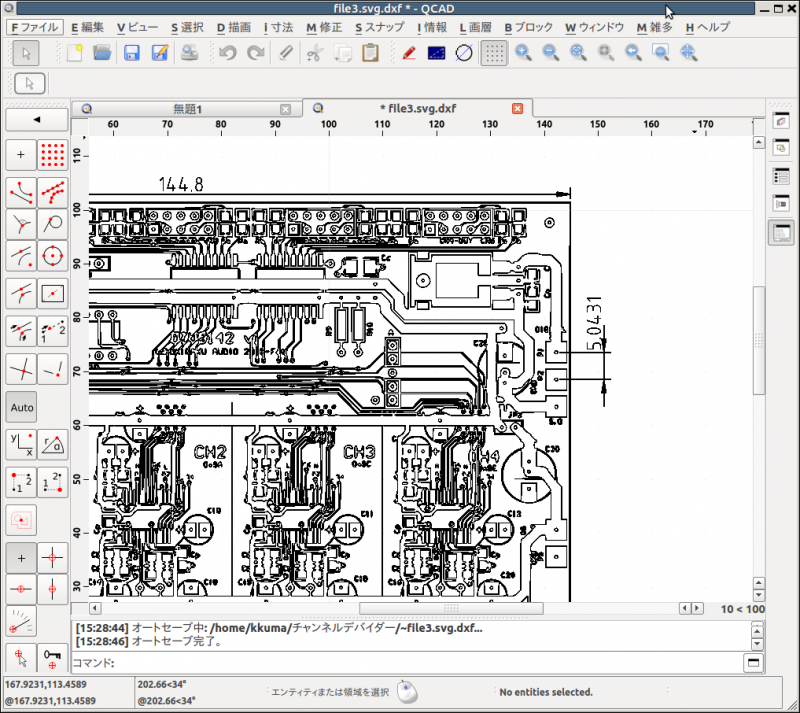Screen dimensions: 800x713
Task: Toggle the Auto snap button
Action: (22, 407)
